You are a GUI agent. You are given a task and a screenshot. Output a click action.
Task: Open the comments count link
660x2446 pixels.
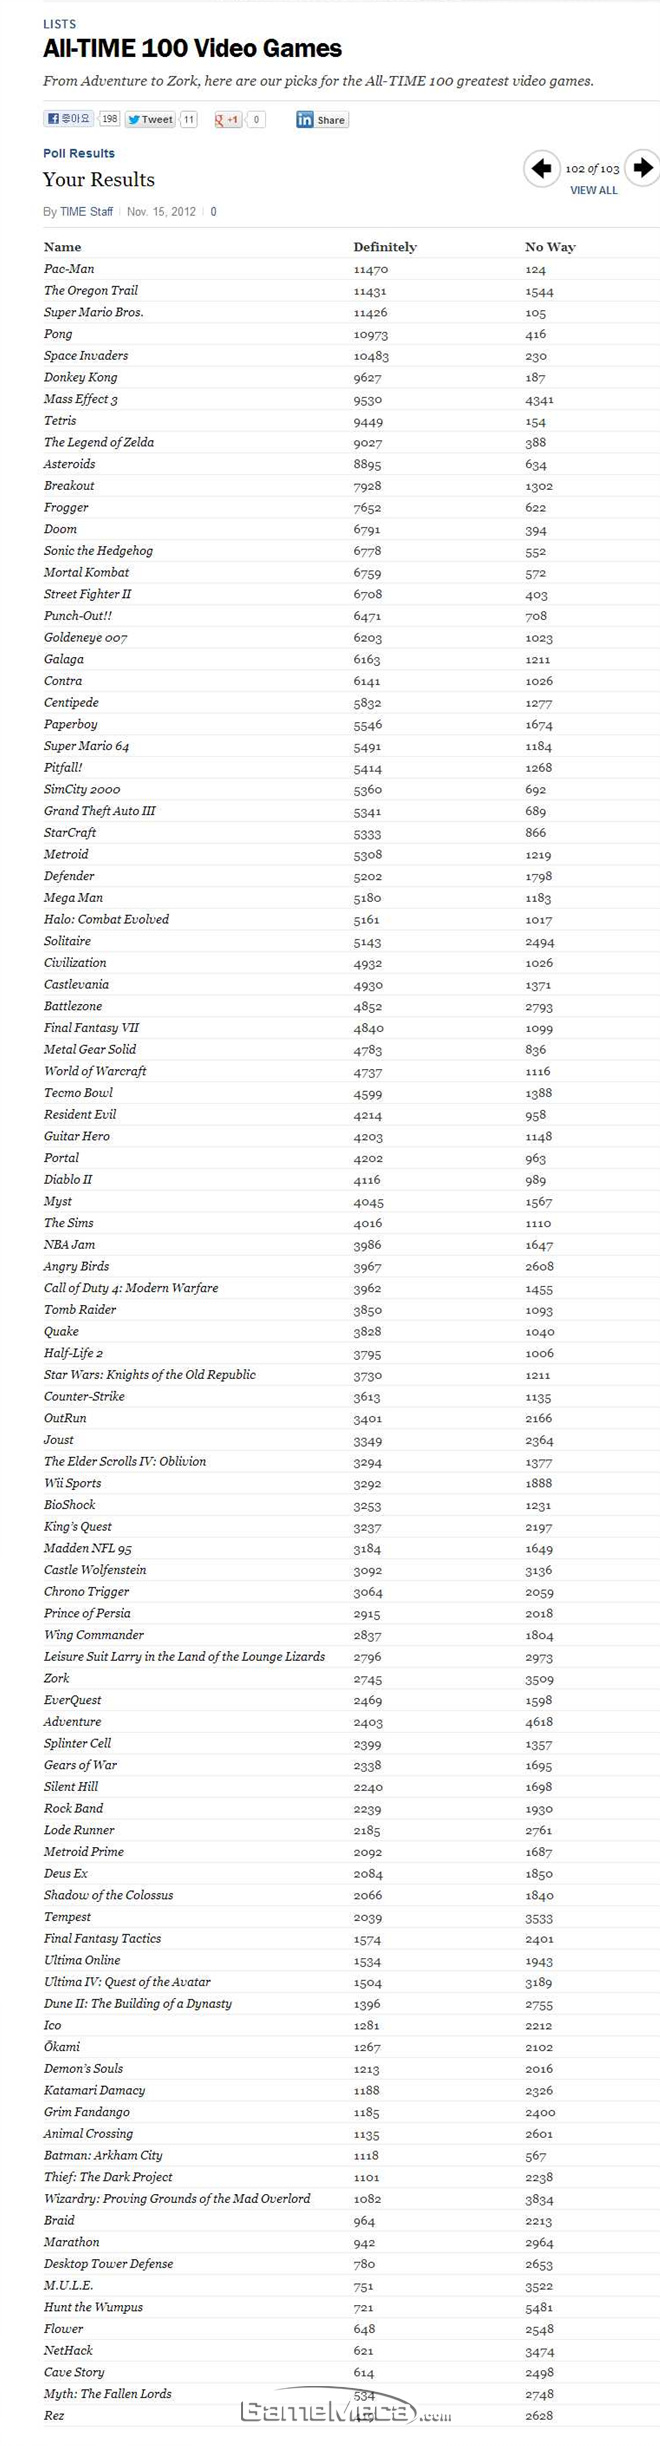213,212
